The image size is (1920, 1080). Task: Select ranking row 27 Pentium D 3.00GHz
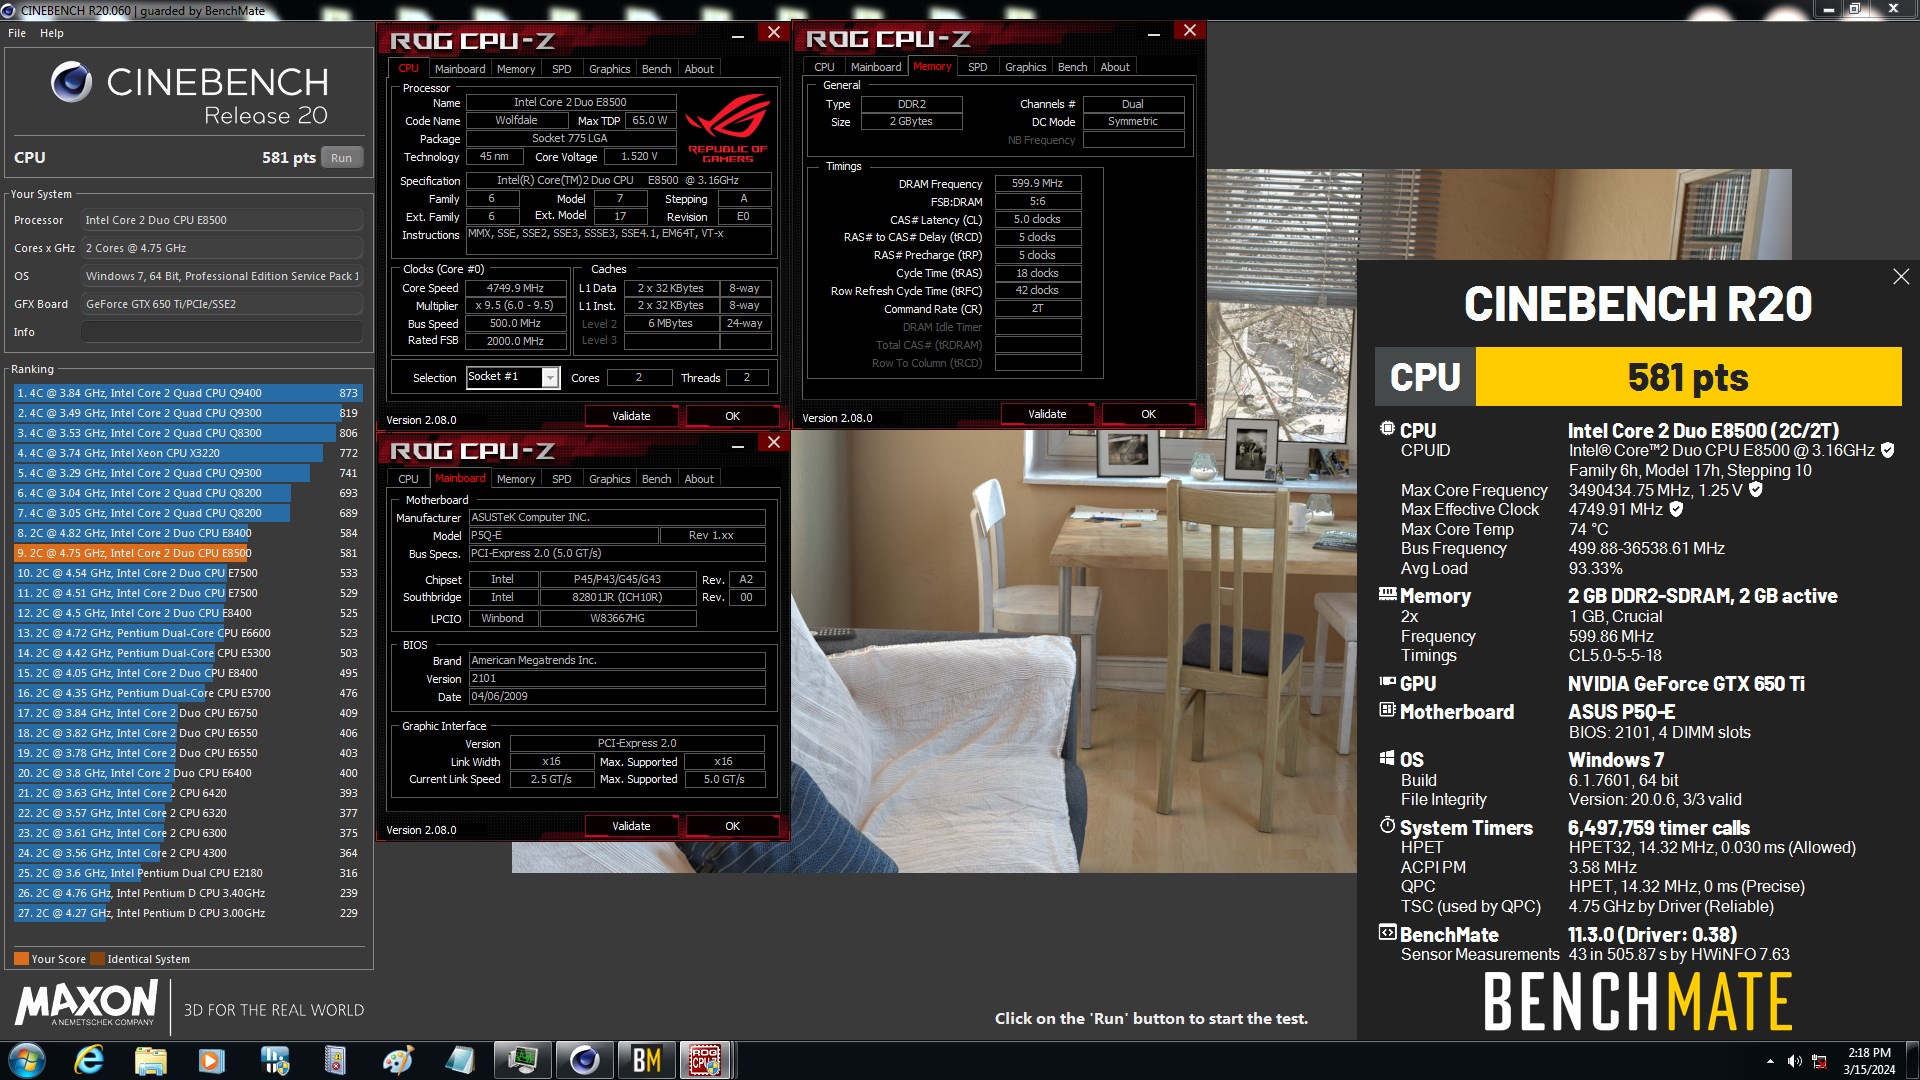click(188, 913)
